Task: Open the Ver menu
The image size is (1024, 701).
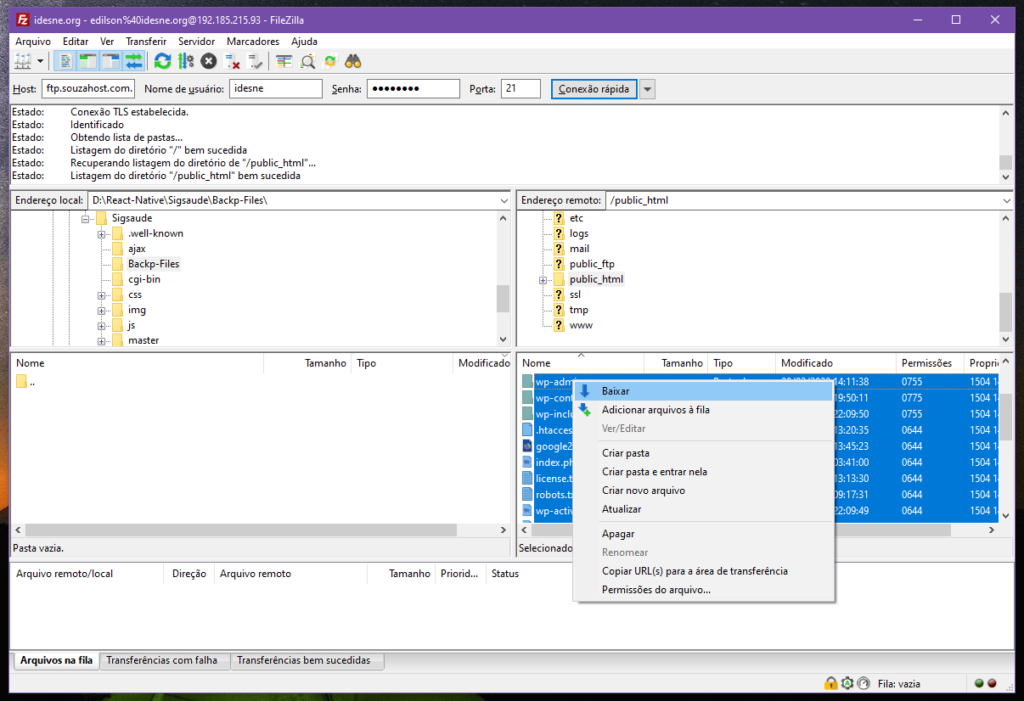Action: click(x=107, y=41)
